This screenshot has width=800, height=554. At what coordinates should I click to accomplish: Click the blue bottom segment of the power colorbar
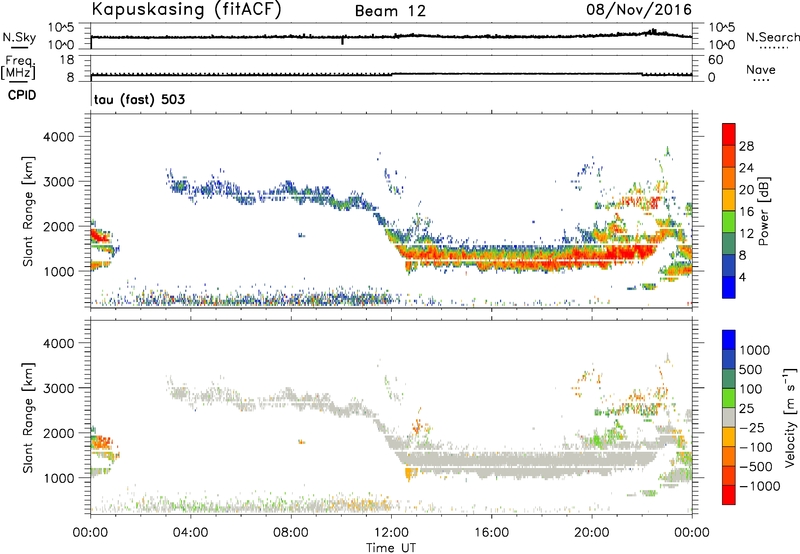coord(729,287)
